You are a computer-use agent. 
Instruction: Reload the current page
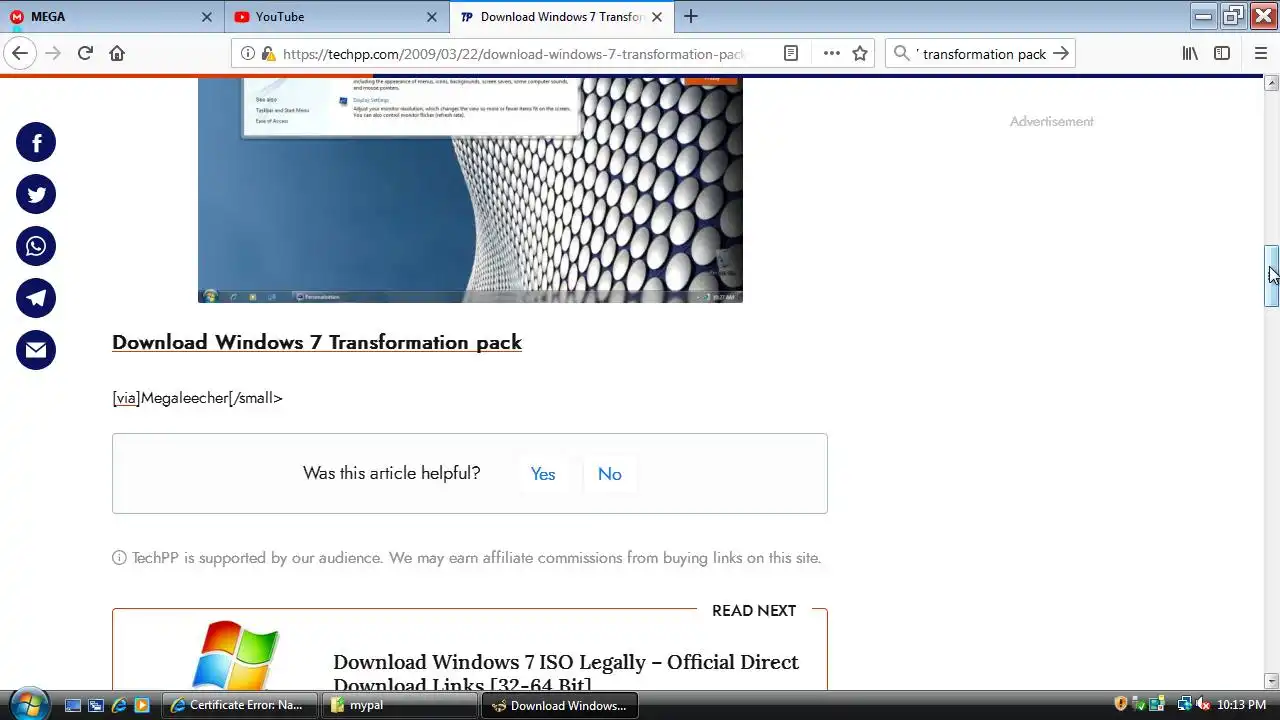85,54
